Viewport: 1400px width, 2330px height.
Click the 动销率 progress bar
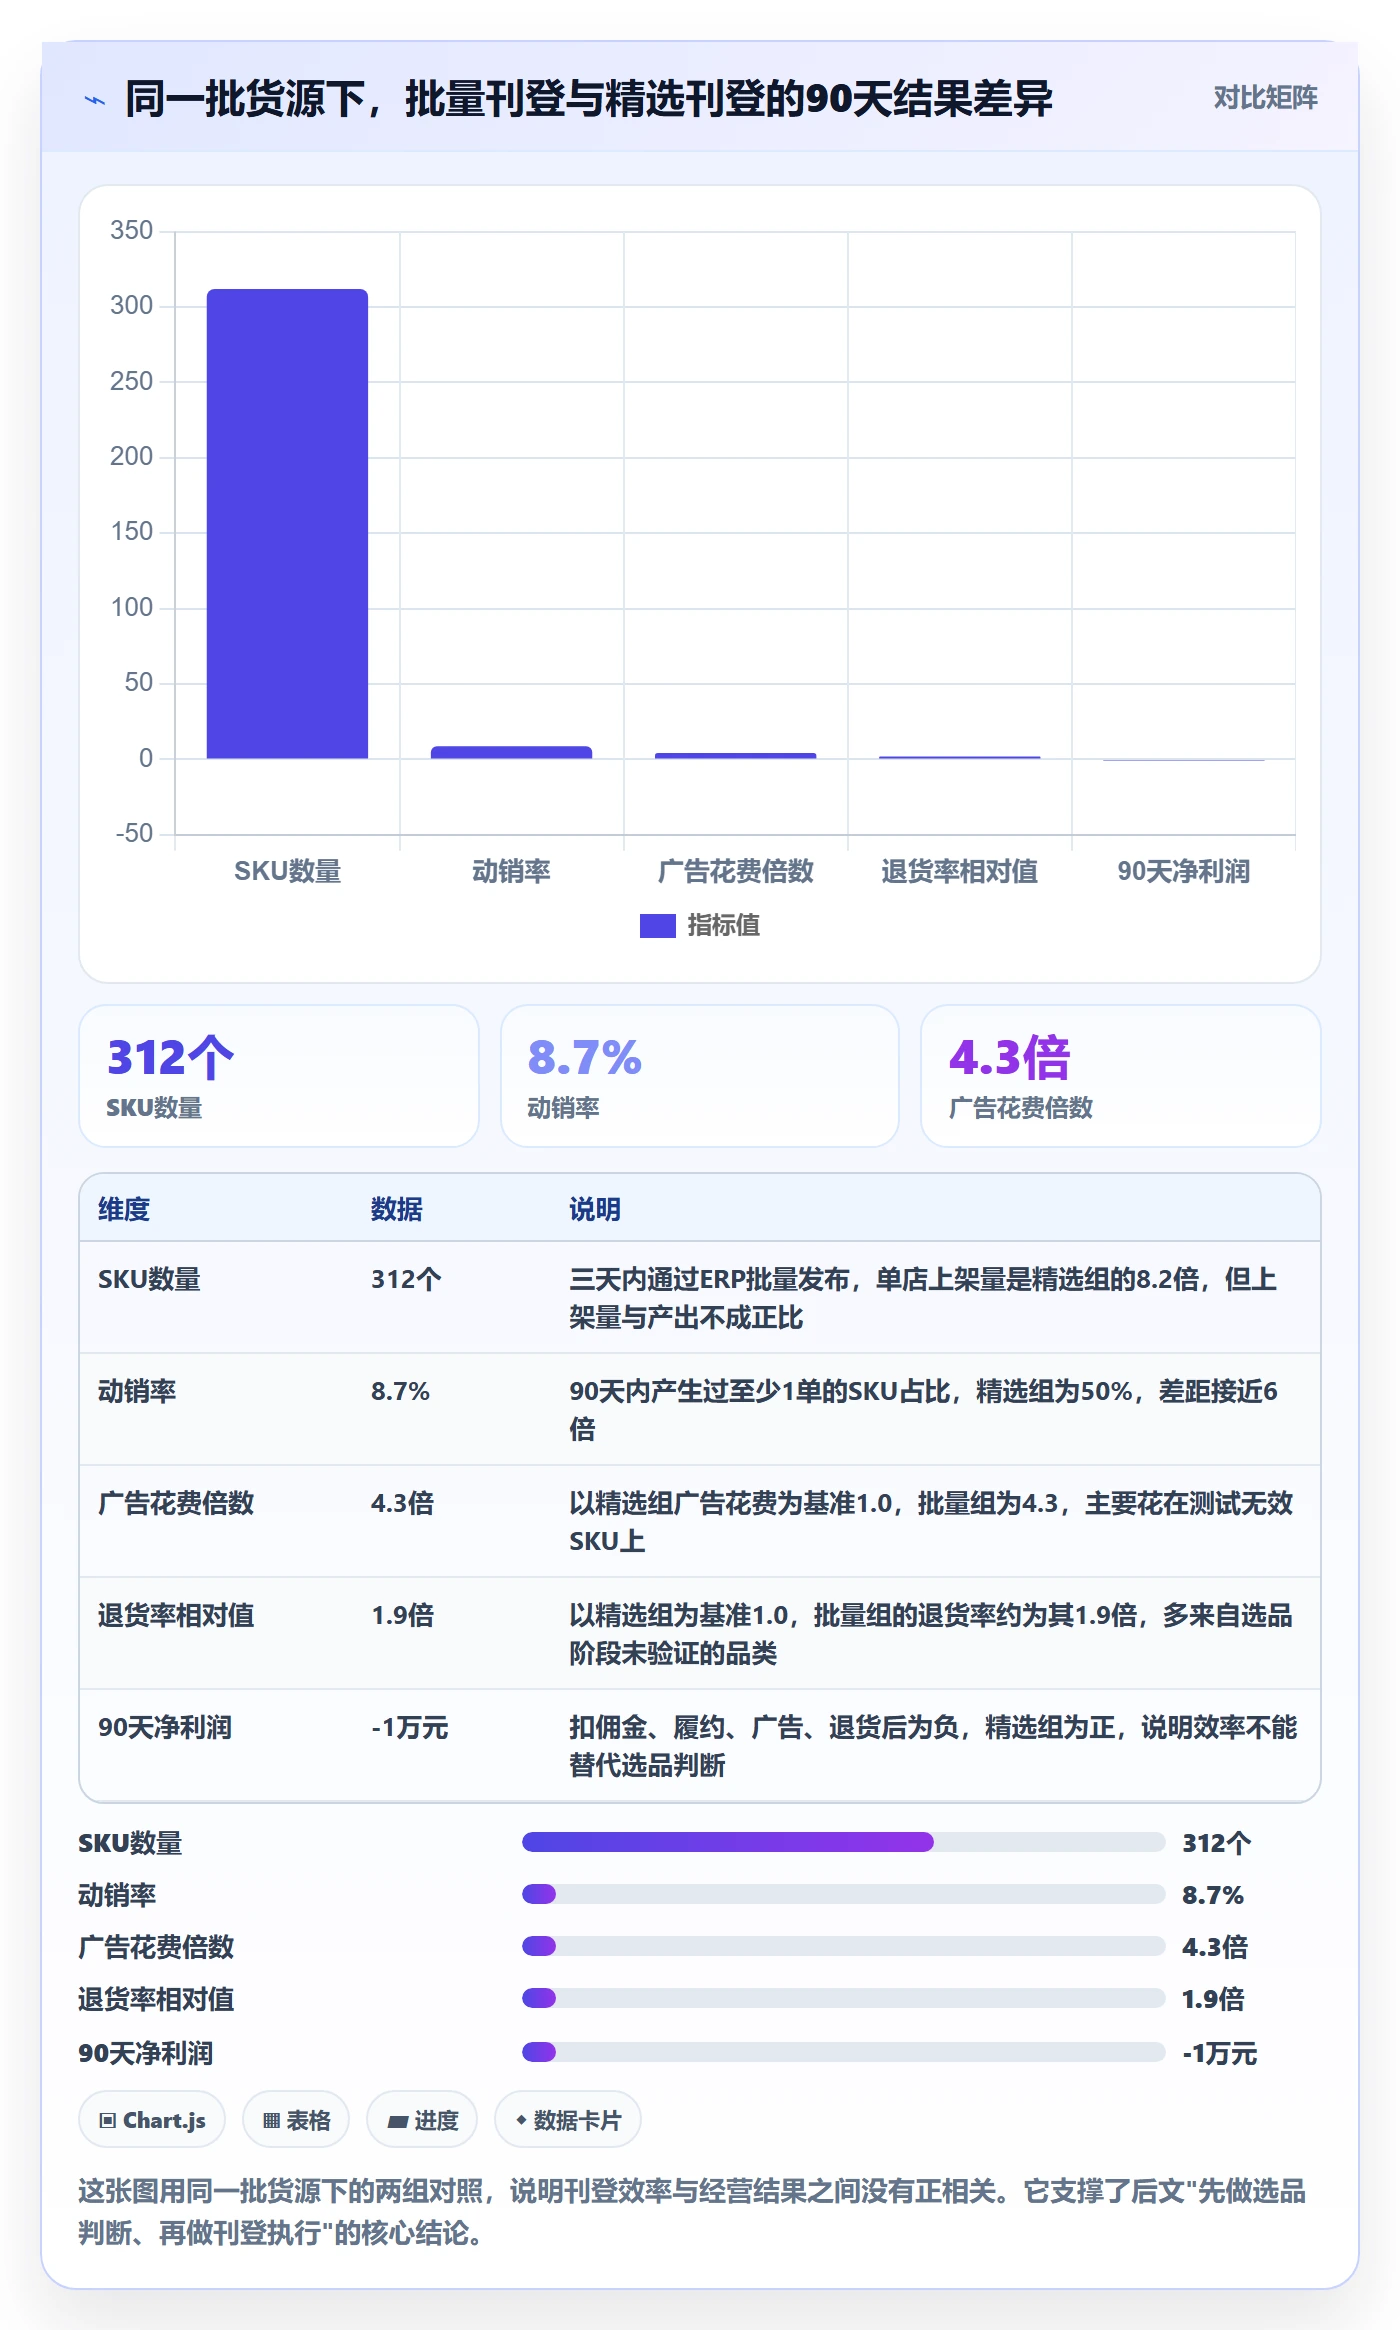tap(843, 1894)
